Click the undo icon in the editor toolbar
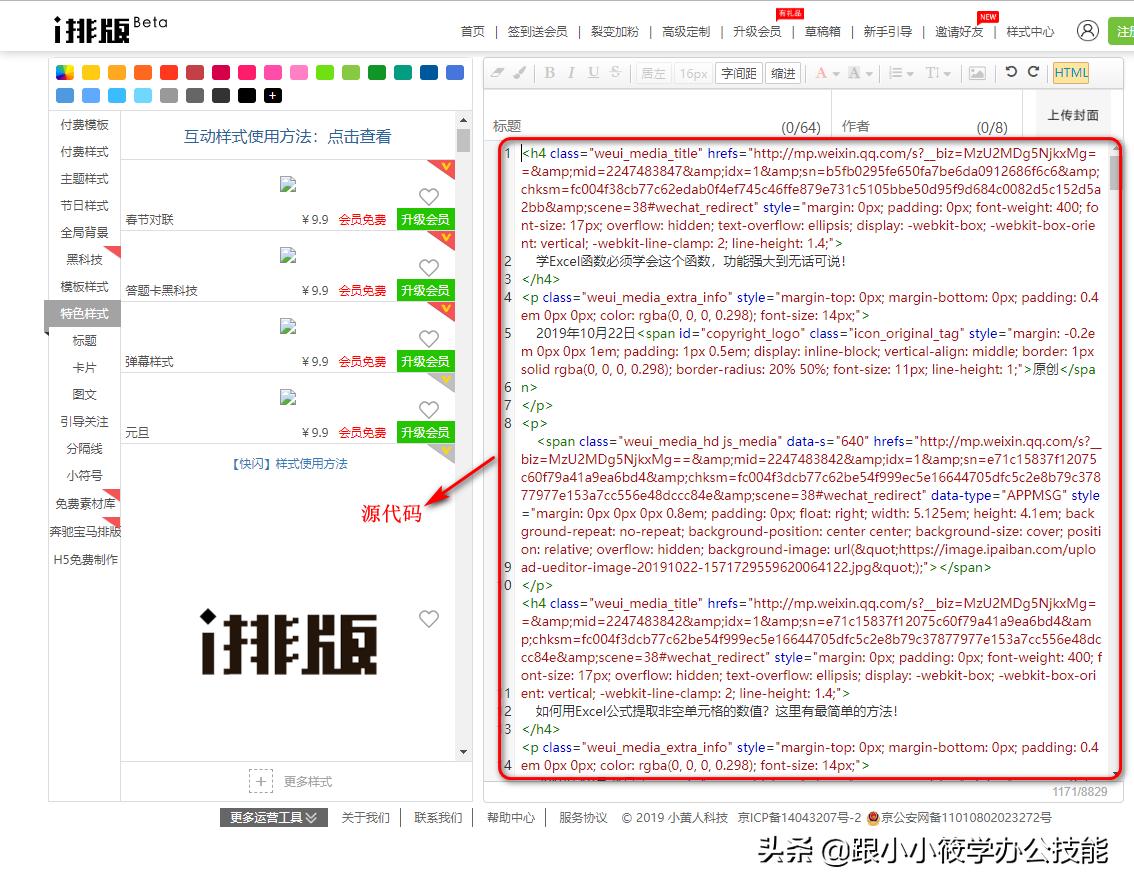The height and width of the screenshot is (890, 1134). click(1012, 72)
